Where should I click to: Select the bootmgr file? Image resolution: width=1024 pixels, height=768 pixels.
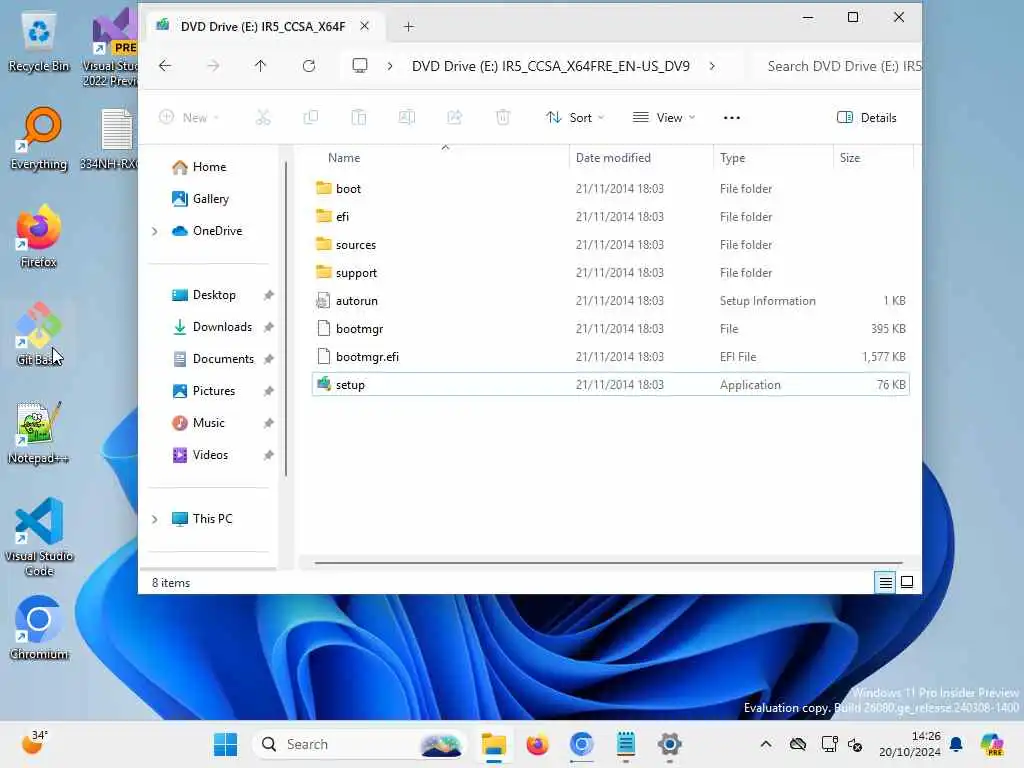[611, 329]
